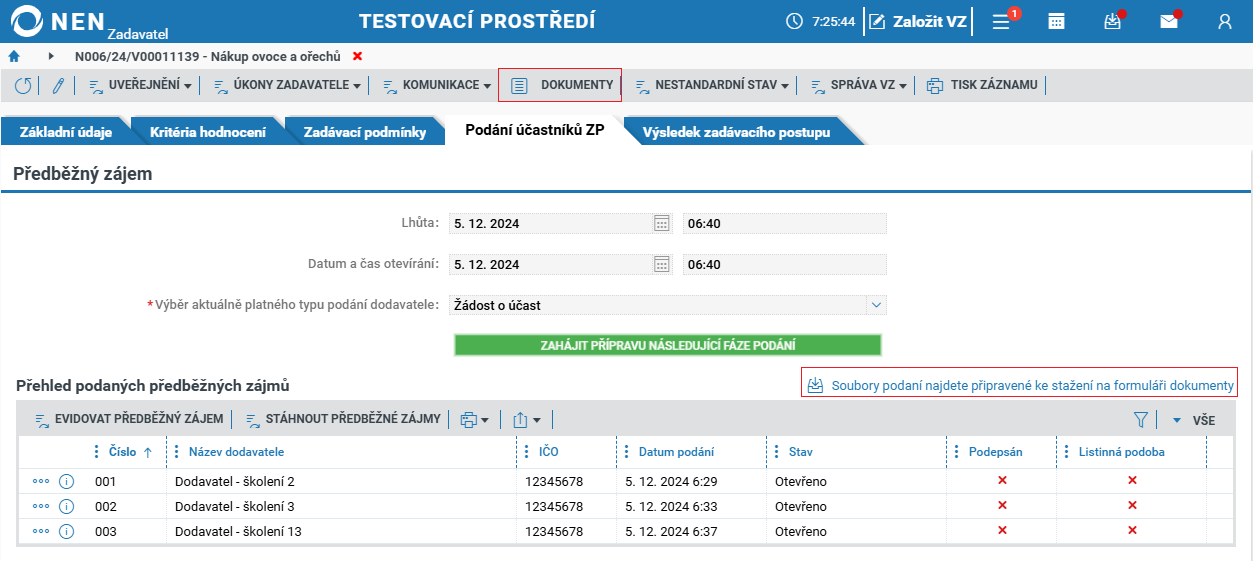The image size is (1253, 561).
Task: Open row actions dots for row 001
Action: pos(41,481)
